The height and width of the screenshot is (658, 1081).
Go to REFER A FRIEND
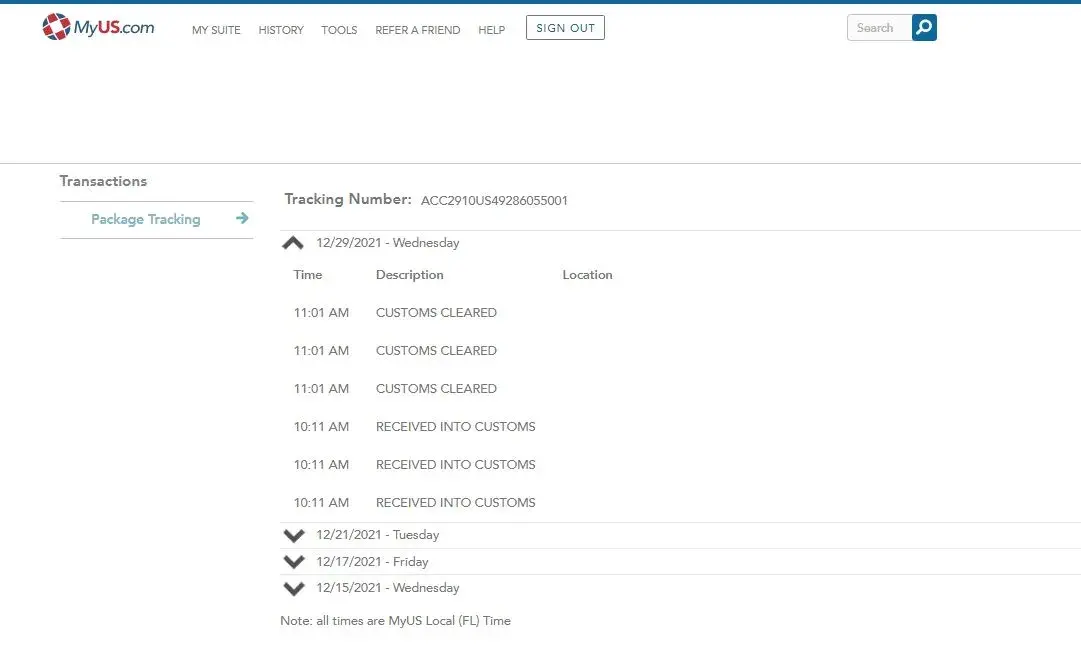tap(417, 30)
